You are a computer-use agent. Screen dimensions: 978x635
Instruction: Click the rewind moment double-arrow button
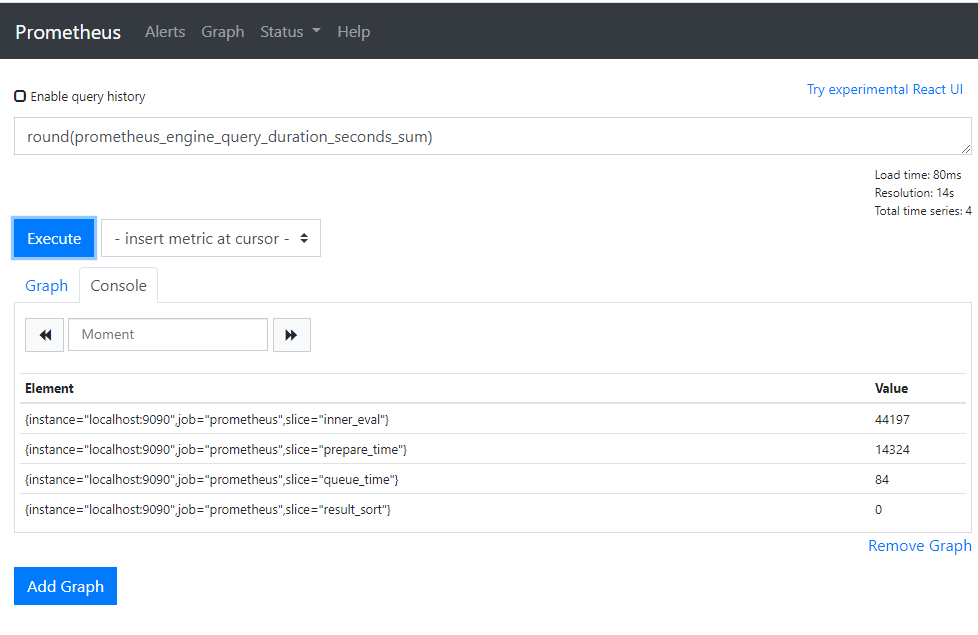coord(44,335)
